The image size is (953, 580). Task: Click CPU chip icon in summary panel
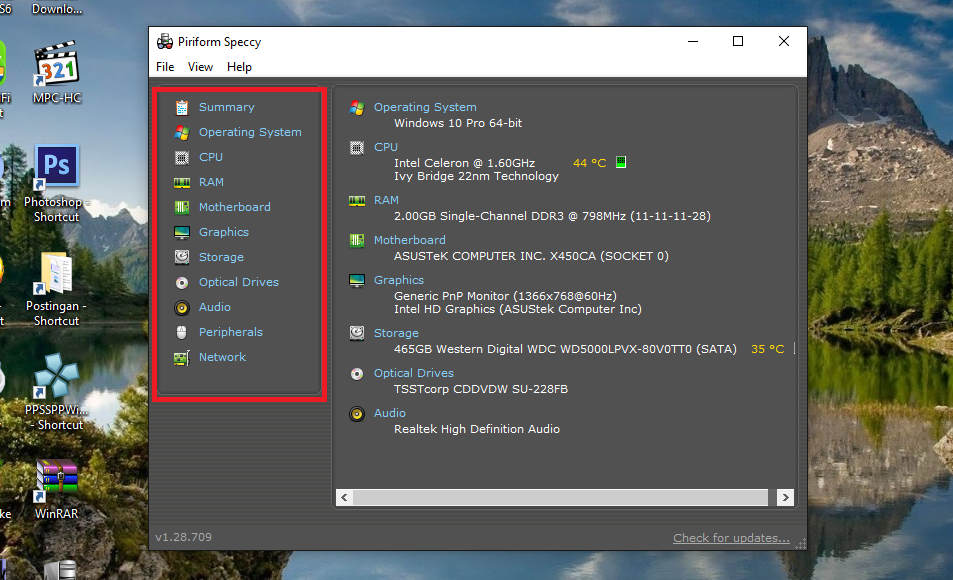pyautogui.click(x=357, y=148)
